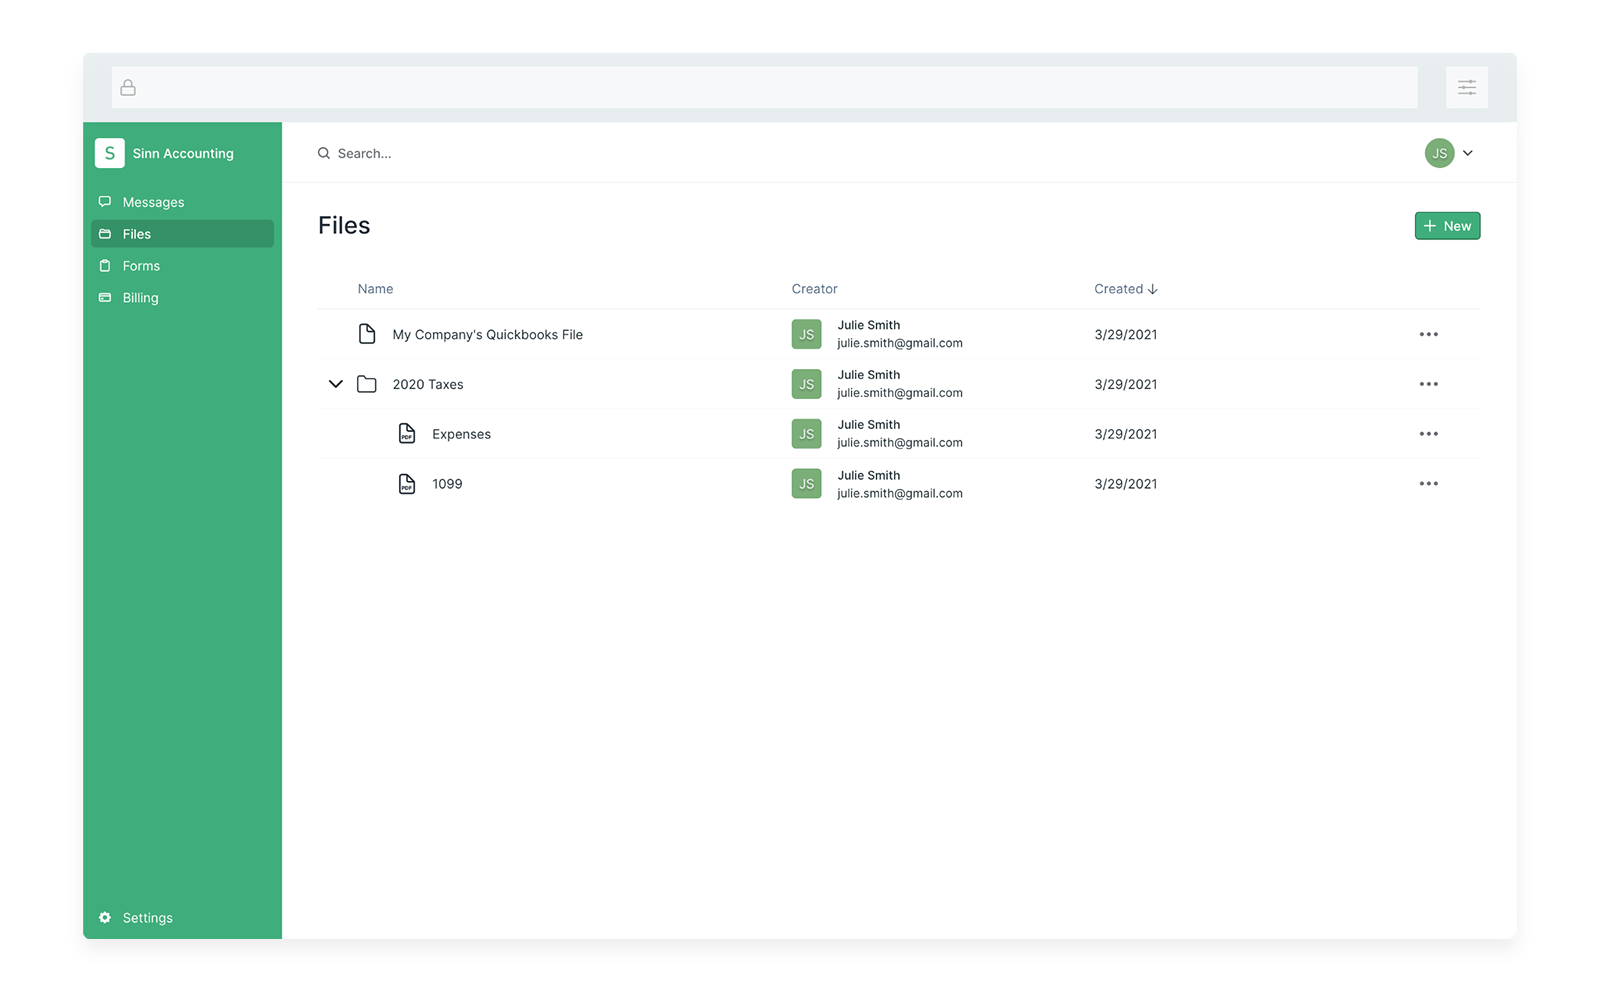Open the Expenses PDF file icon
The width and height of the screenshot is (1600, 992).
407,434
